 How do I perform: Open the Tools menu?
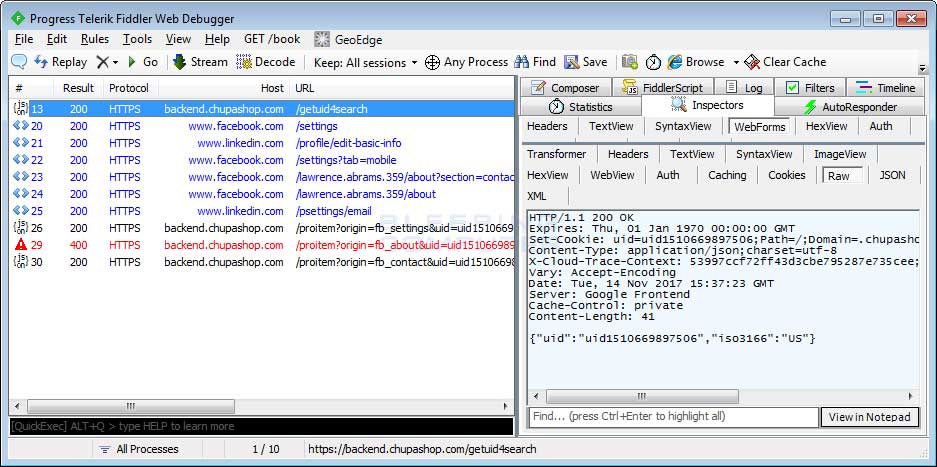pyautogui.click(x=137, y=39)
